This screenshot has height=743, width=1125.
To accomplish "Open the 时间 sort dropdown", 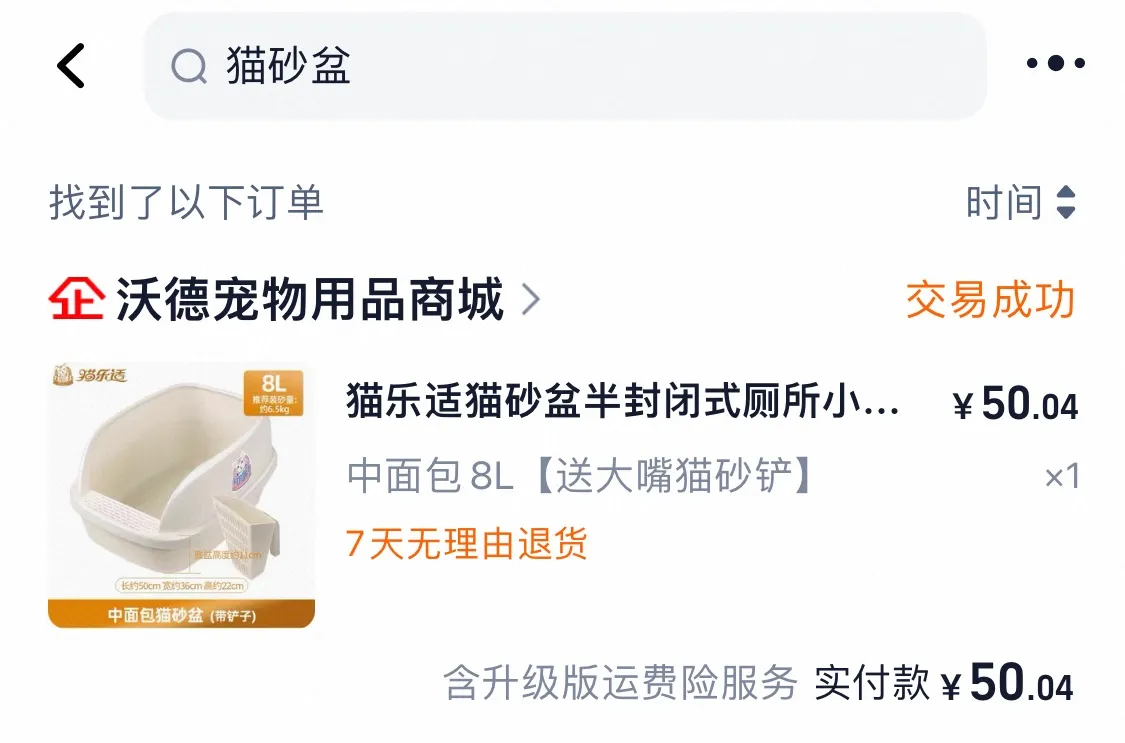I will click(x=1021, y=202).
